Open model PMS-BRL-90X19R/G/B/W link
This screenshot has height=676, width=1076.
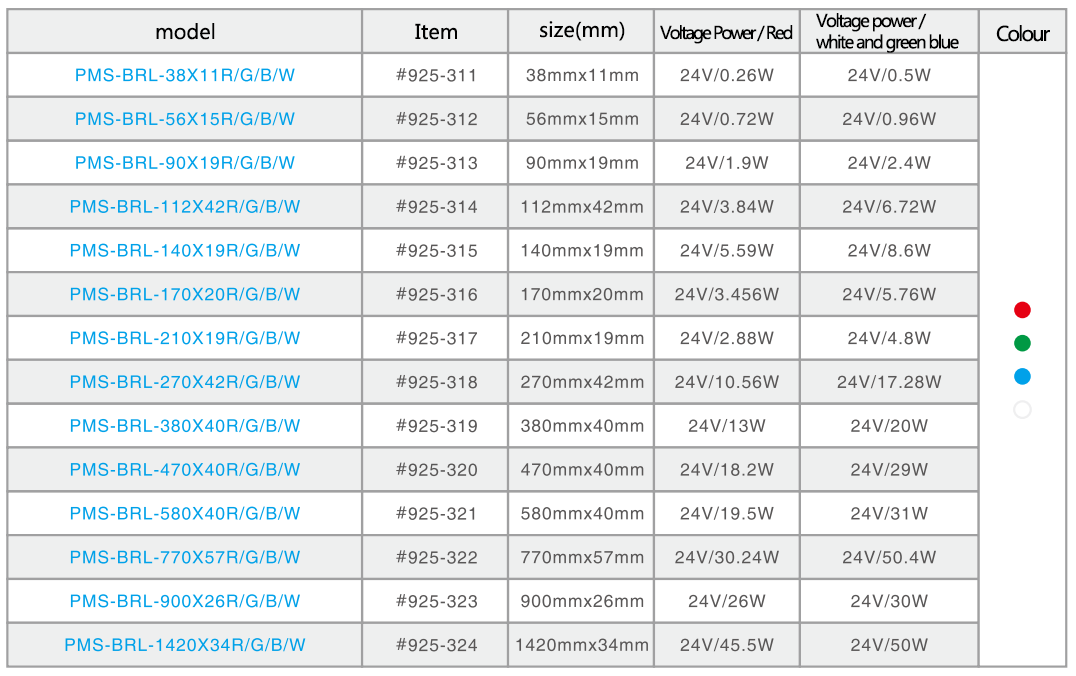coord(185,163)
